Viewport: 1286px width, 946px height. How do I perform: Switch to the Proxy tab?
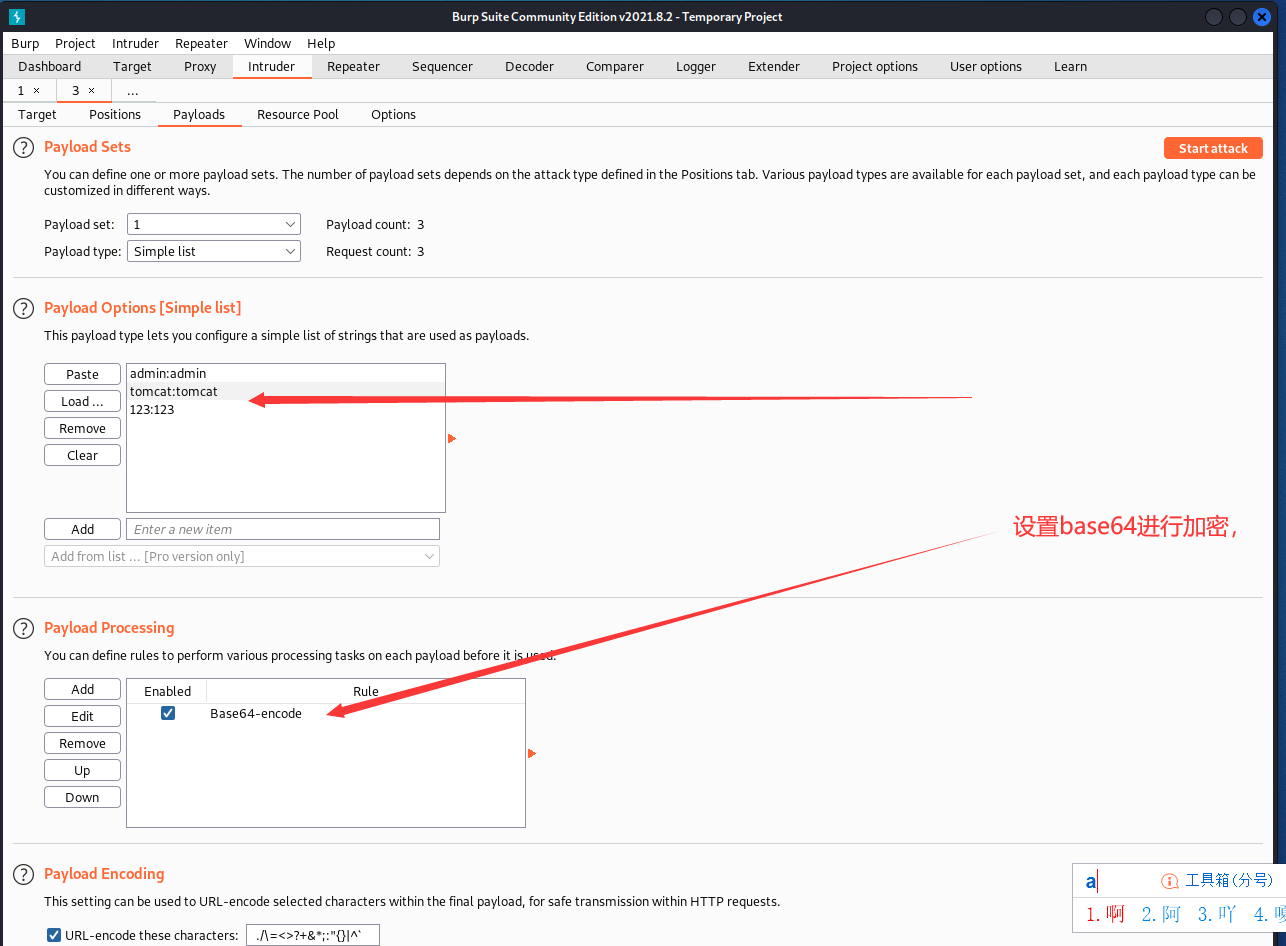[x=200, y=67]
